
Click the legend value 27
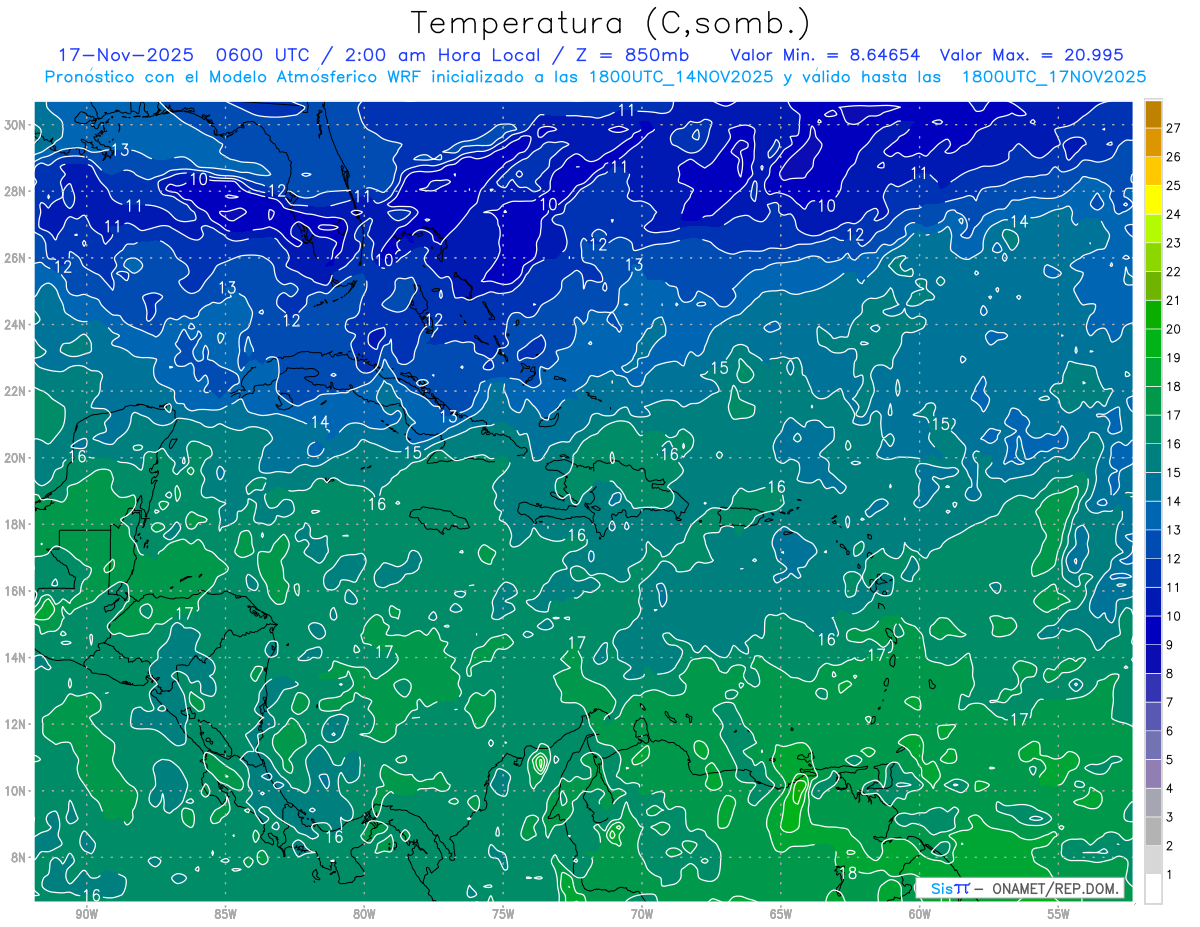[1173, 127]
